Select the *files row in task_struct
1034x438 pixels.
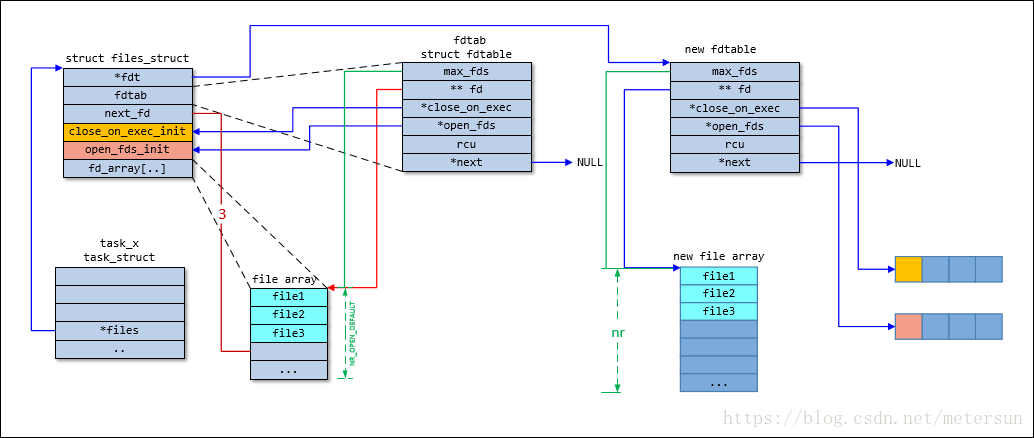pyautogui.click(x=120, y=330)
